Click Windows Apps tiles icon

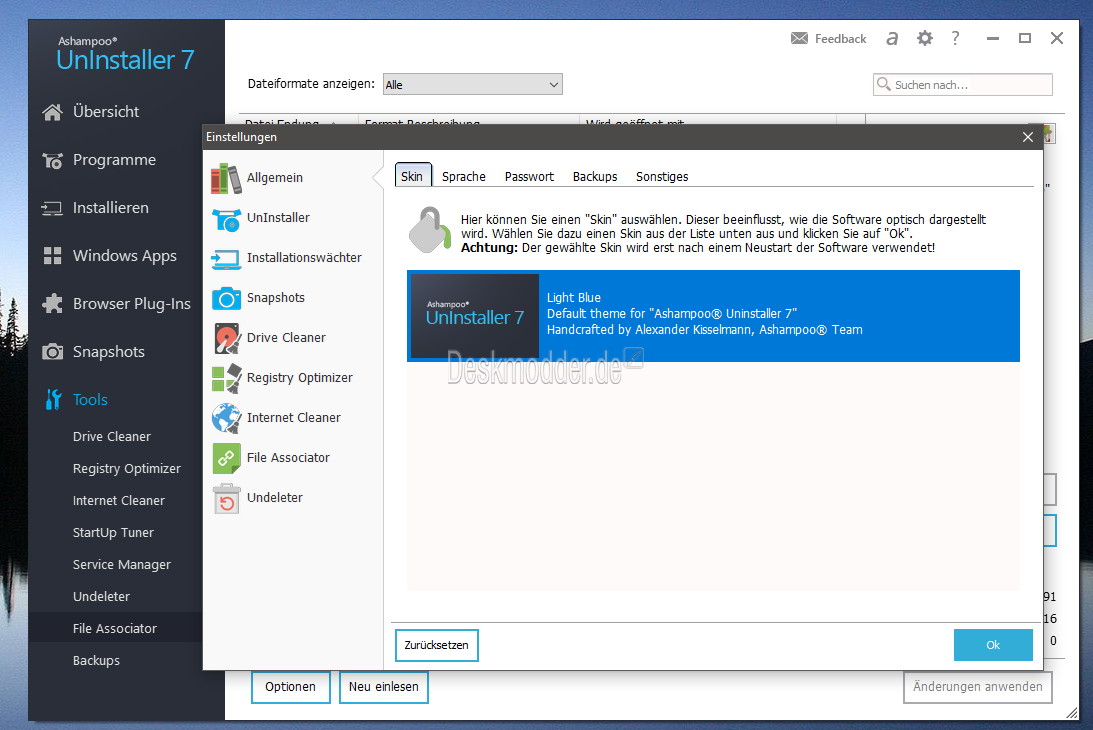click(52, 256)
